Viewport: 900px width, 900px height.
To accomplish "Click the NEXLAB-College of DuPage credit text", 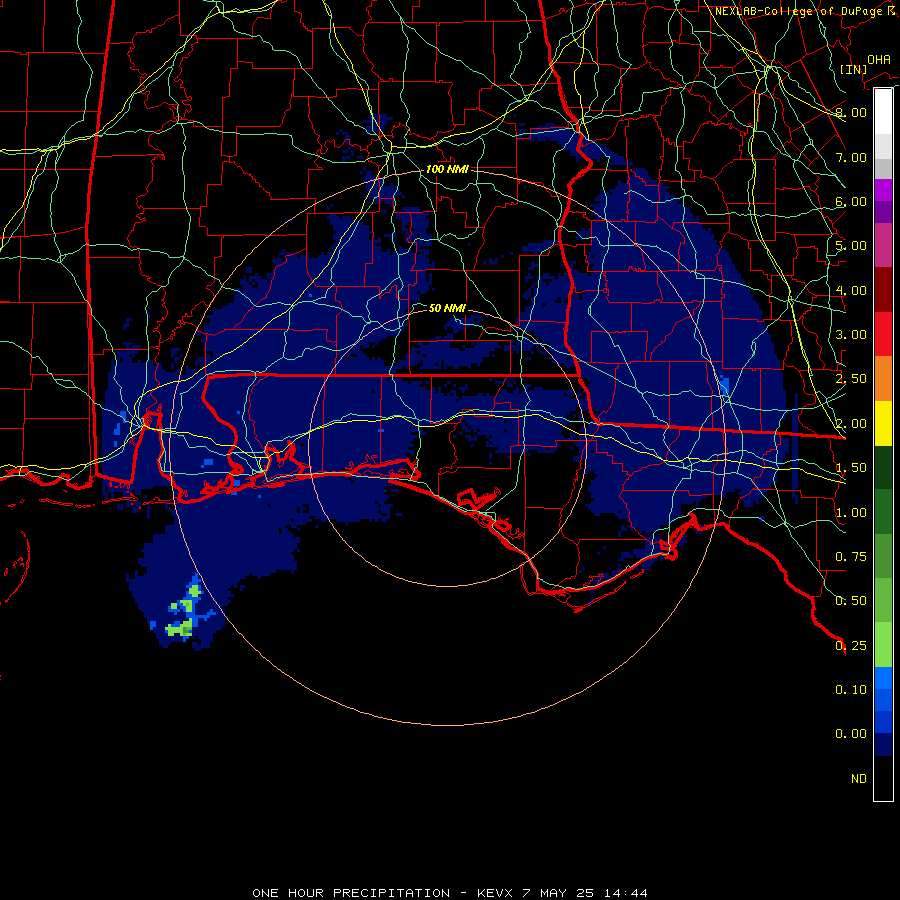I will coord(805,11).
